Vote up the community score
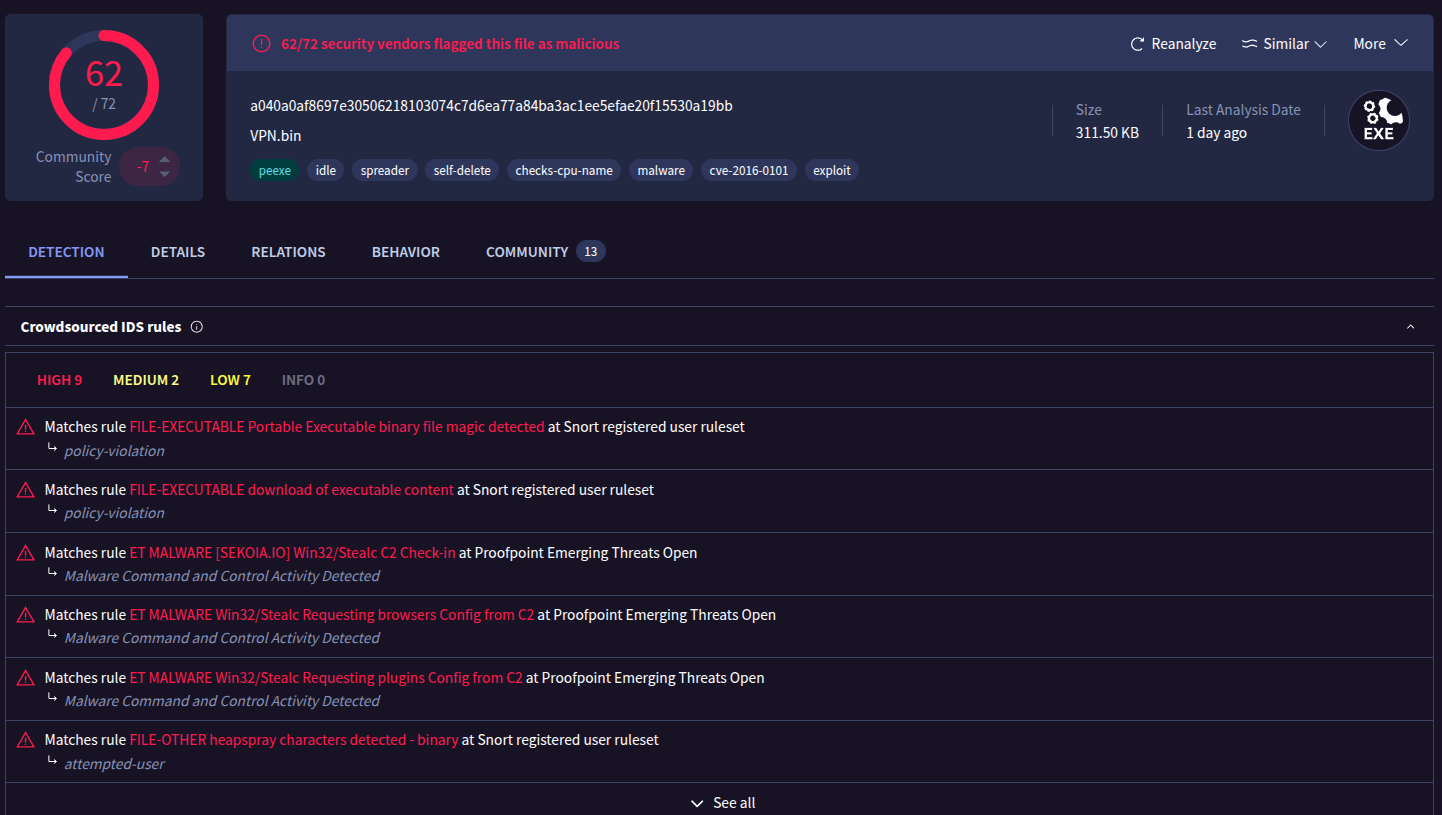 165,159
